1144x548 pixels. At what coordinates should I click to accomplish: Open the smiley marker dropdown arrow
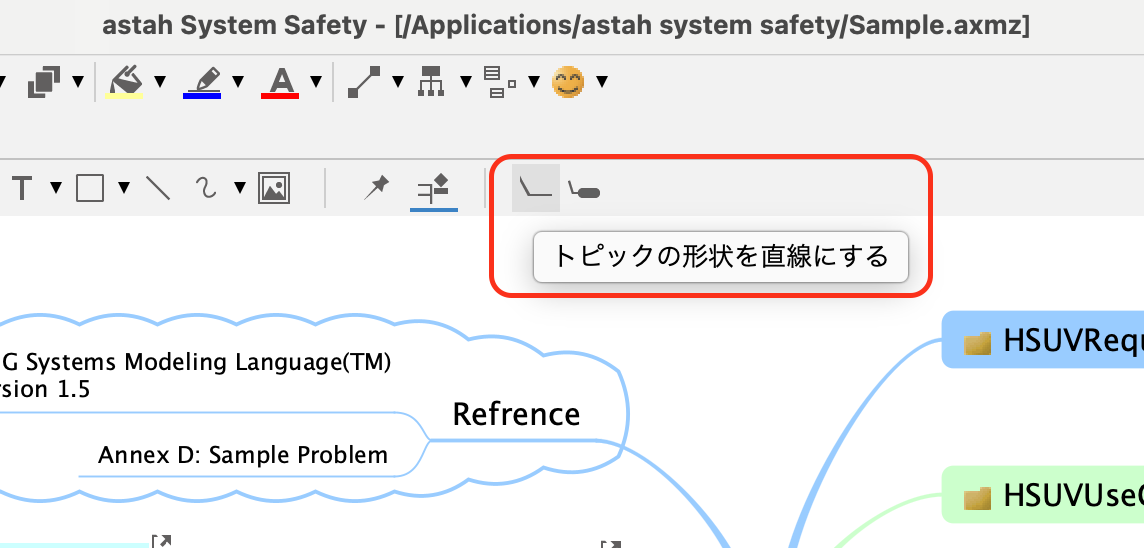(602, 81)
